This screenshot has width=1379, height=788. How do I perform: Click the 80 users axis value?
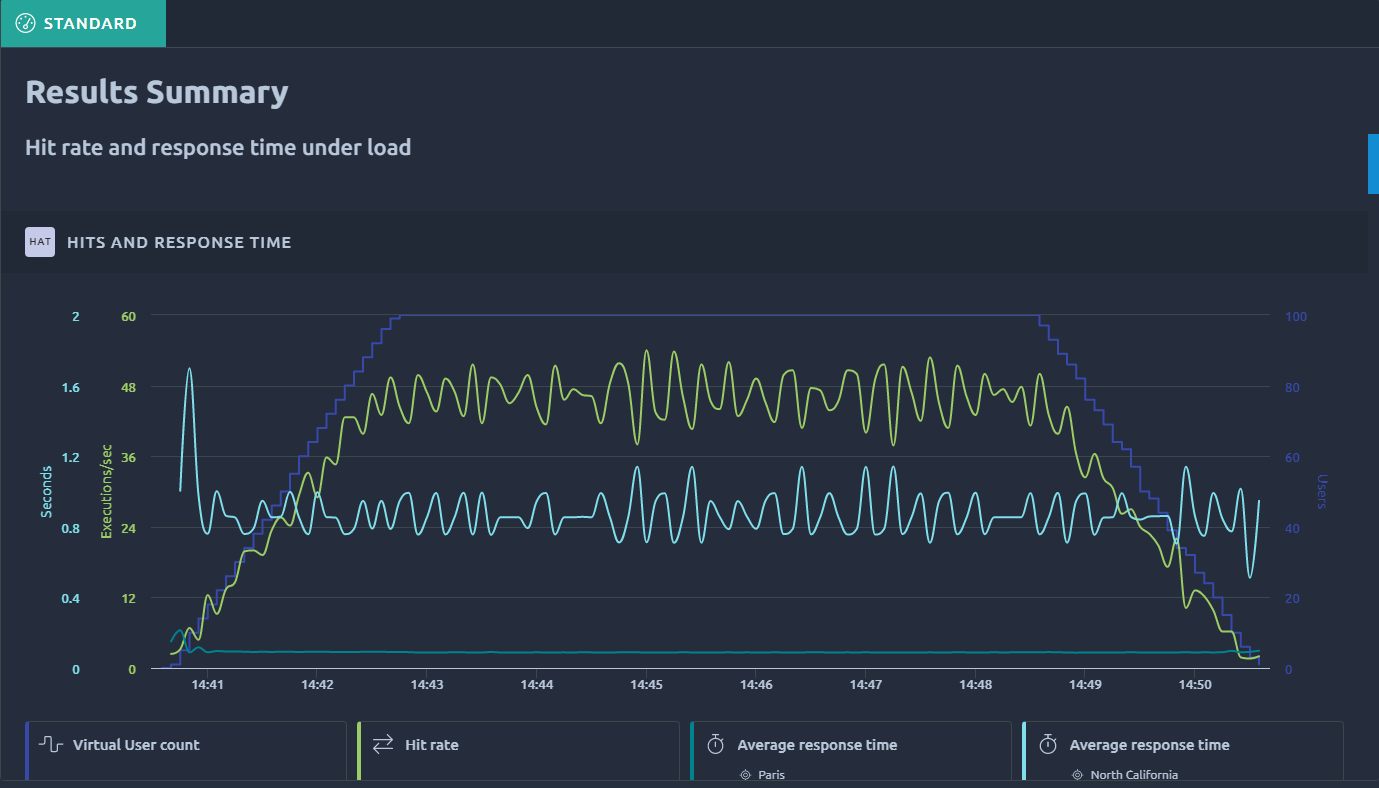pyautogui.click(x=1293, y=387)
